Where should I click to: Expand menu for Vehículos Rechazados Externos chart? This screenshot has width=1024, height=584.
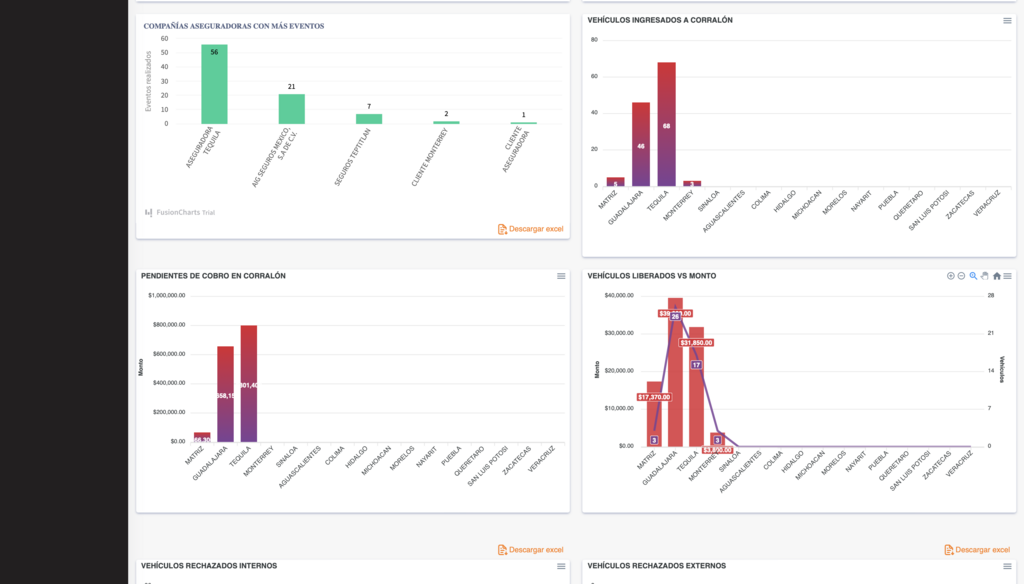point(1007,566)
